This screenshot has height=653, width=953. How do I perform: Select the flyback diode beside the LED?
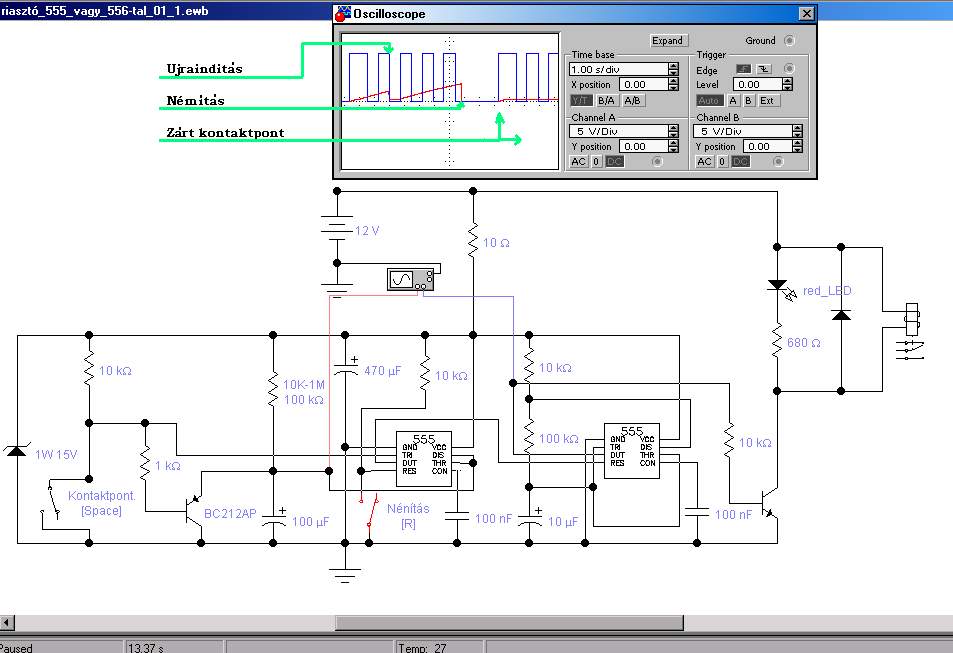click(841, 314)
